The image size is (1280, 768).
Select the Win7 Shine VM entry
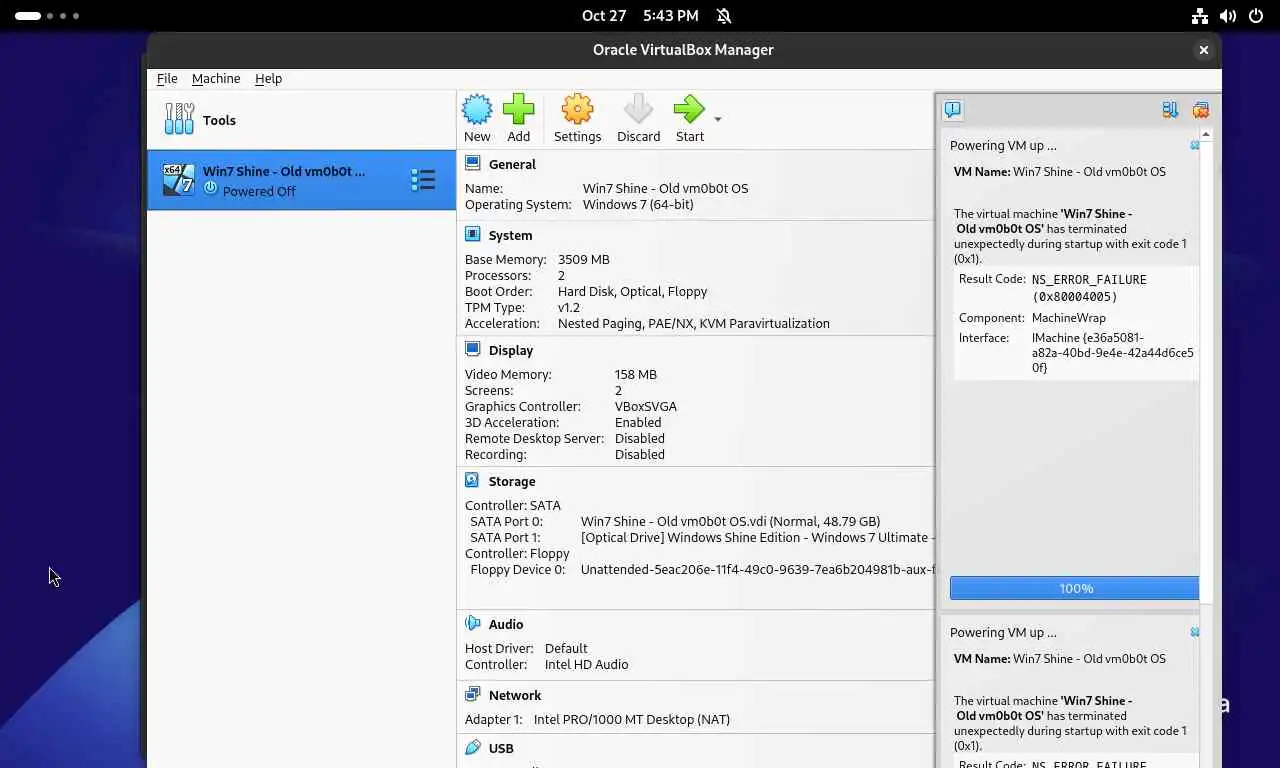coord(301,180)
